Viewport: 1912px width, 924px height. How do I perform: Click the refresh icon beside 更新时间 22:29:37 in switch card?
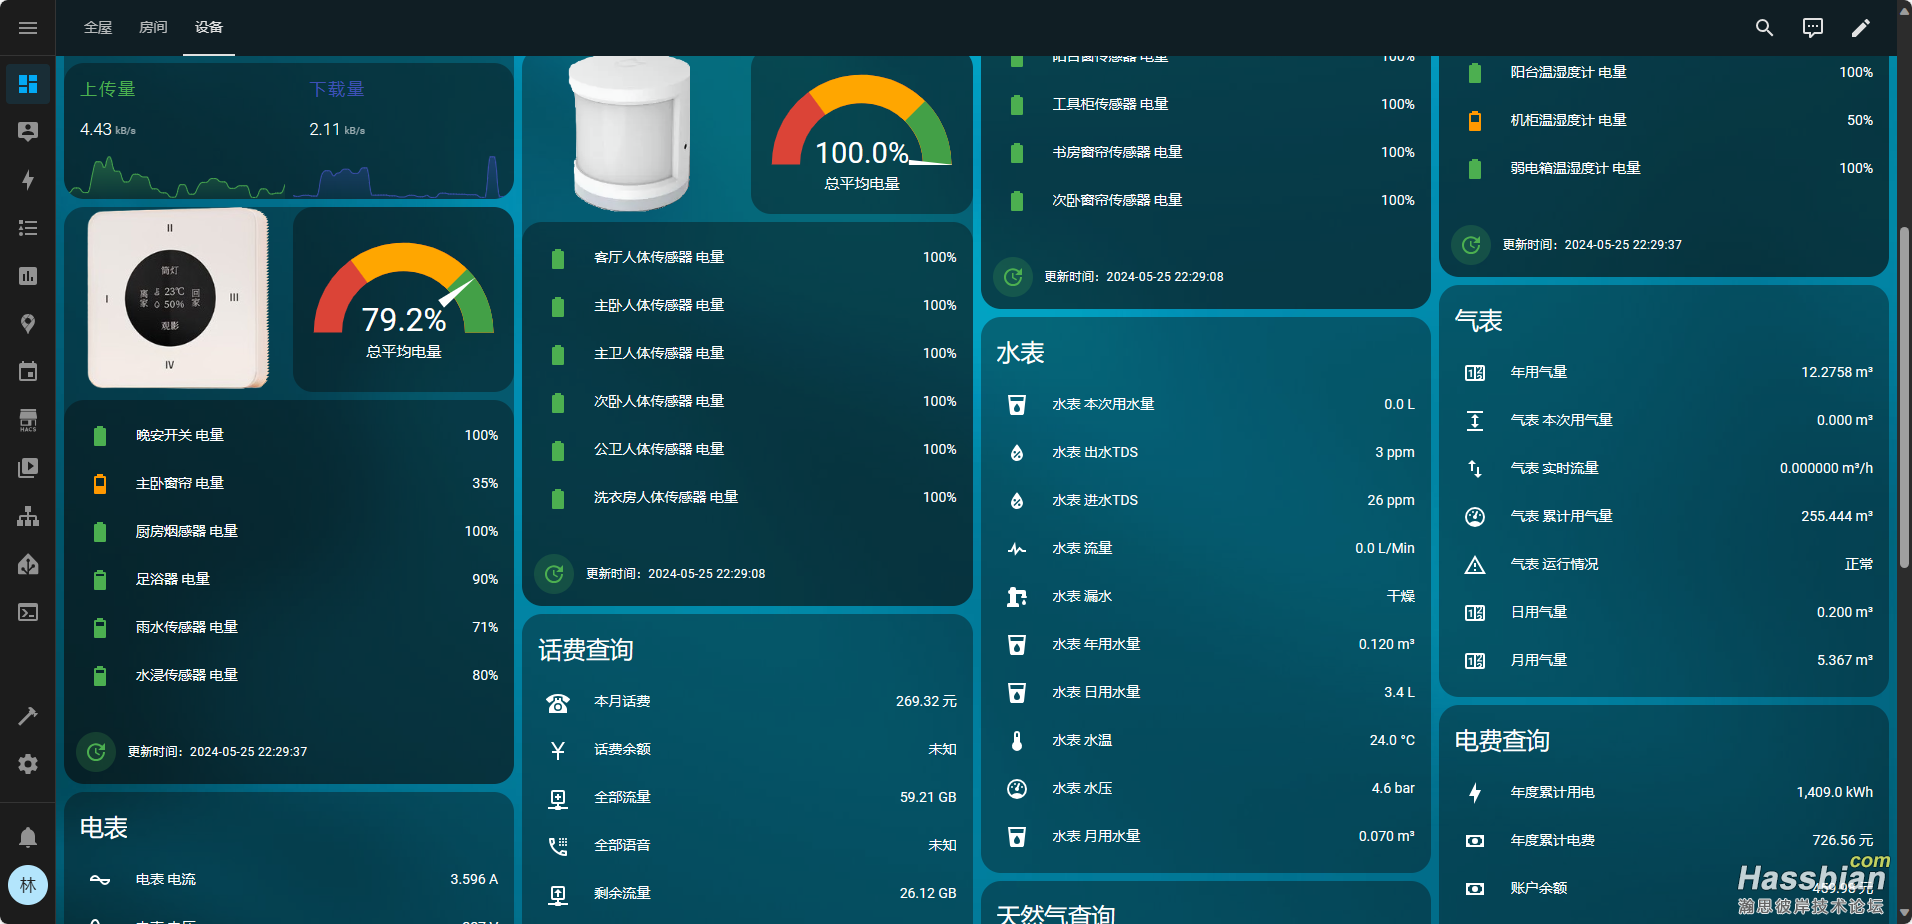pos(96,752)
